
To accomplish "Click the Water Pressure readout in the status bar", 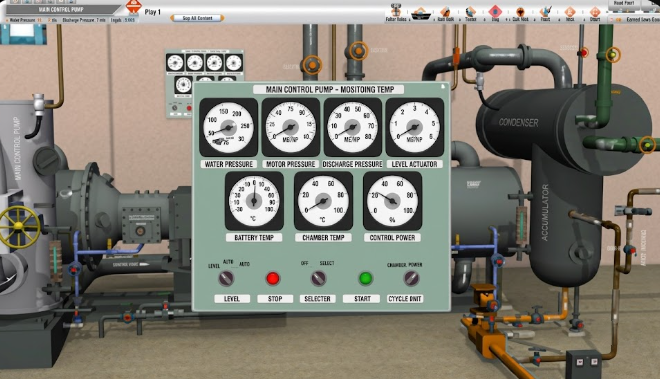I will [x=25, y=20].
